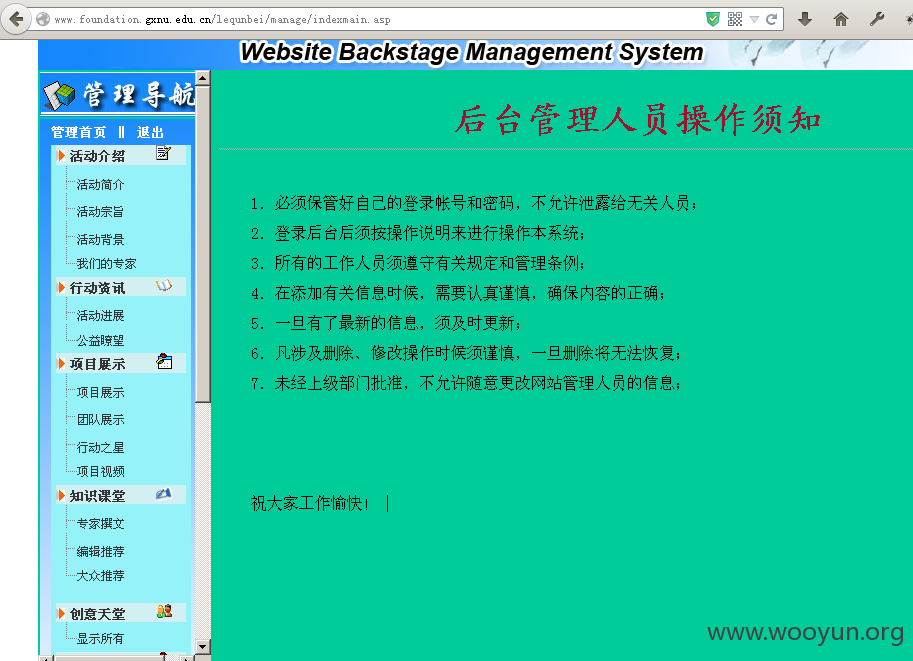The width and height of the screenshot is (913, 661).
Task: Click the 项目展示 section header title
Action: [97, 365]
